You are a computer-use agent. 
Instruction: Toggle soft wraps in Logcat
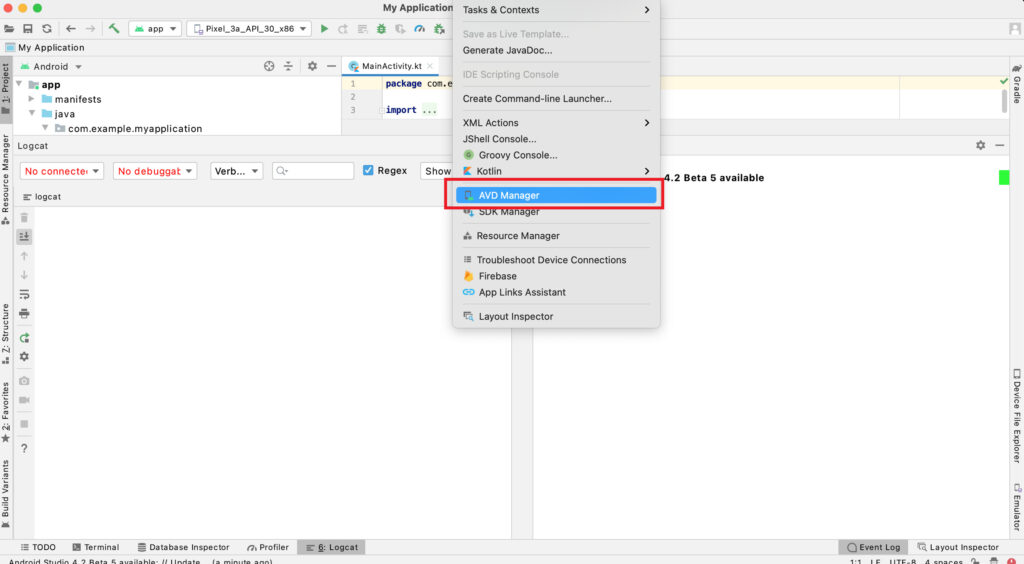(24, 294)
